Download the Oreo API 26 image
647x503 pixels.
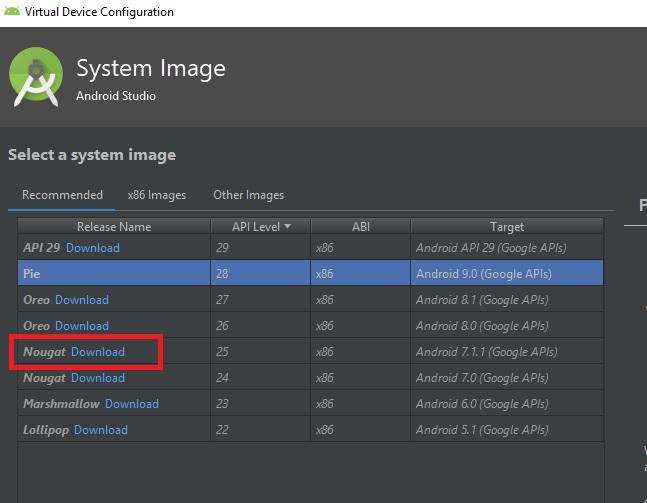pos(82,326)
